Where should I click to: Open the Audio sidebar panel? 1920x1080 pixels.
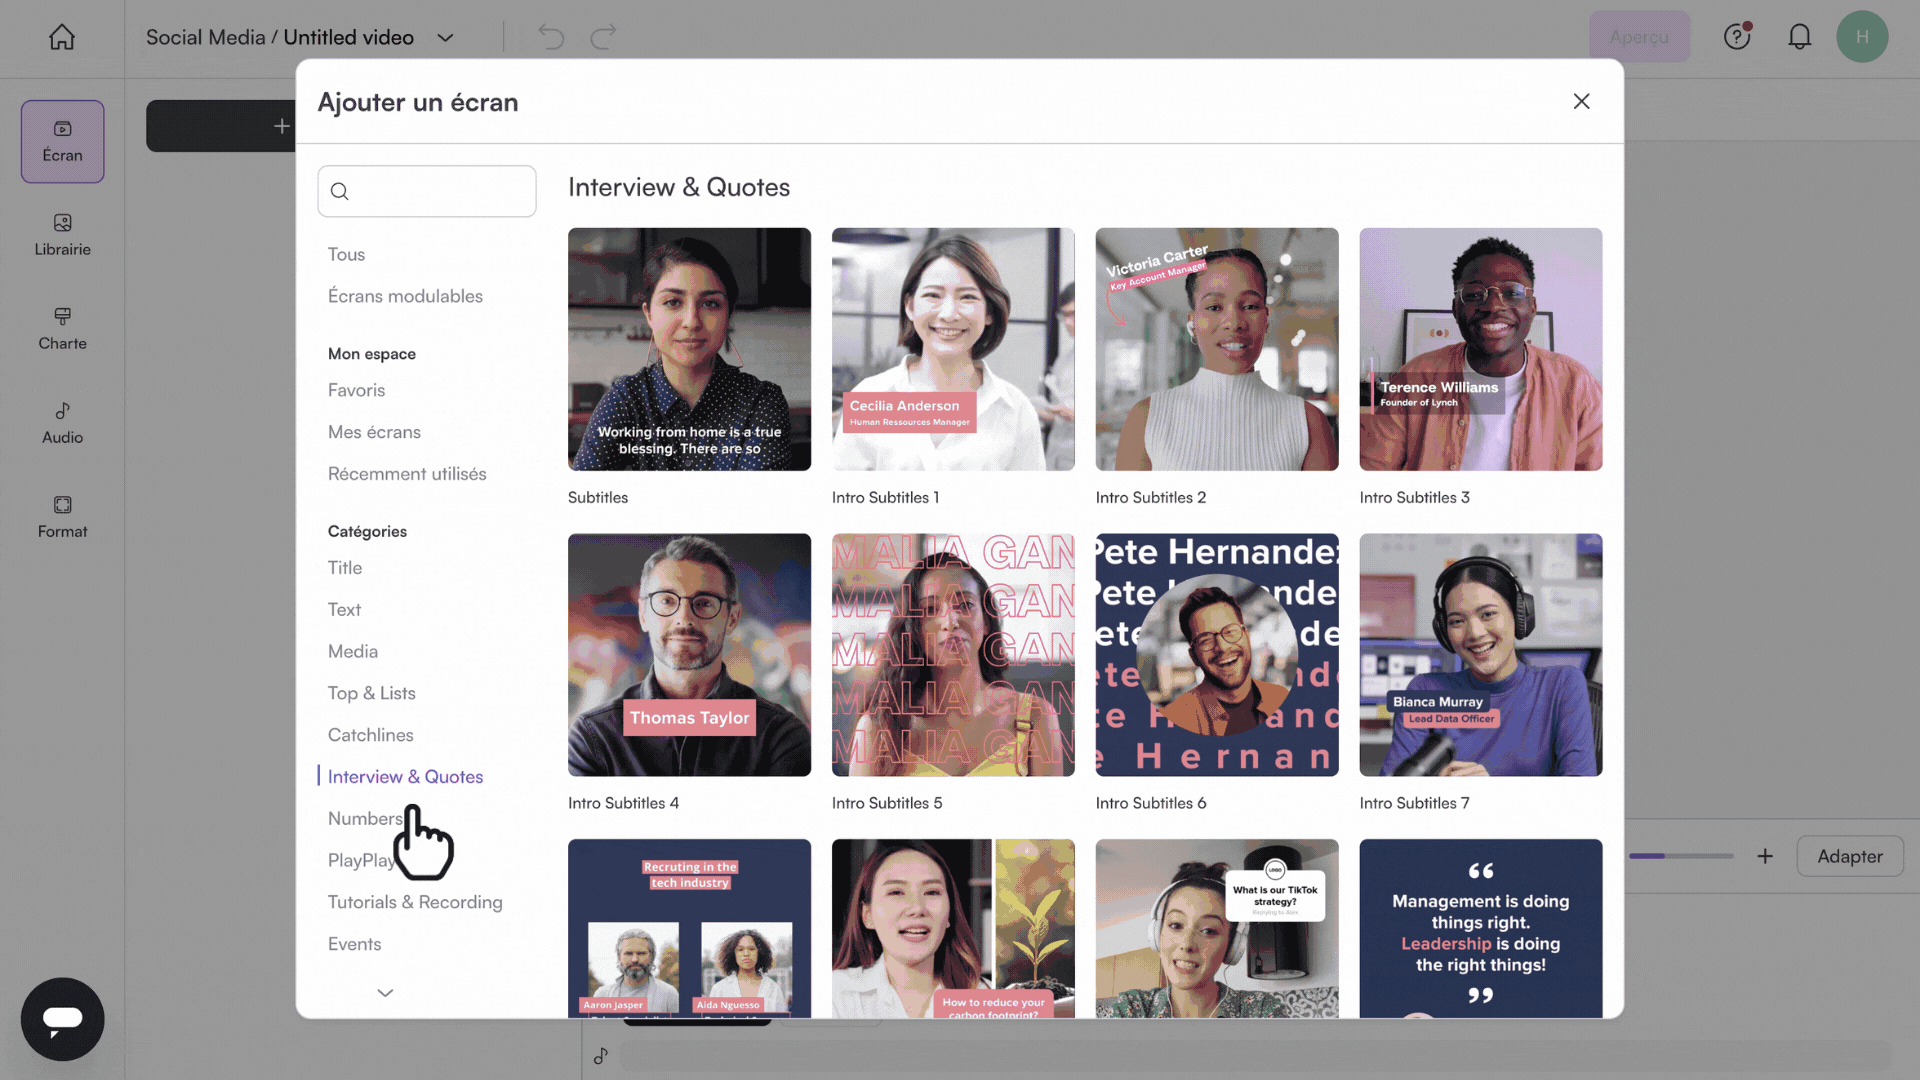[62, 422]
